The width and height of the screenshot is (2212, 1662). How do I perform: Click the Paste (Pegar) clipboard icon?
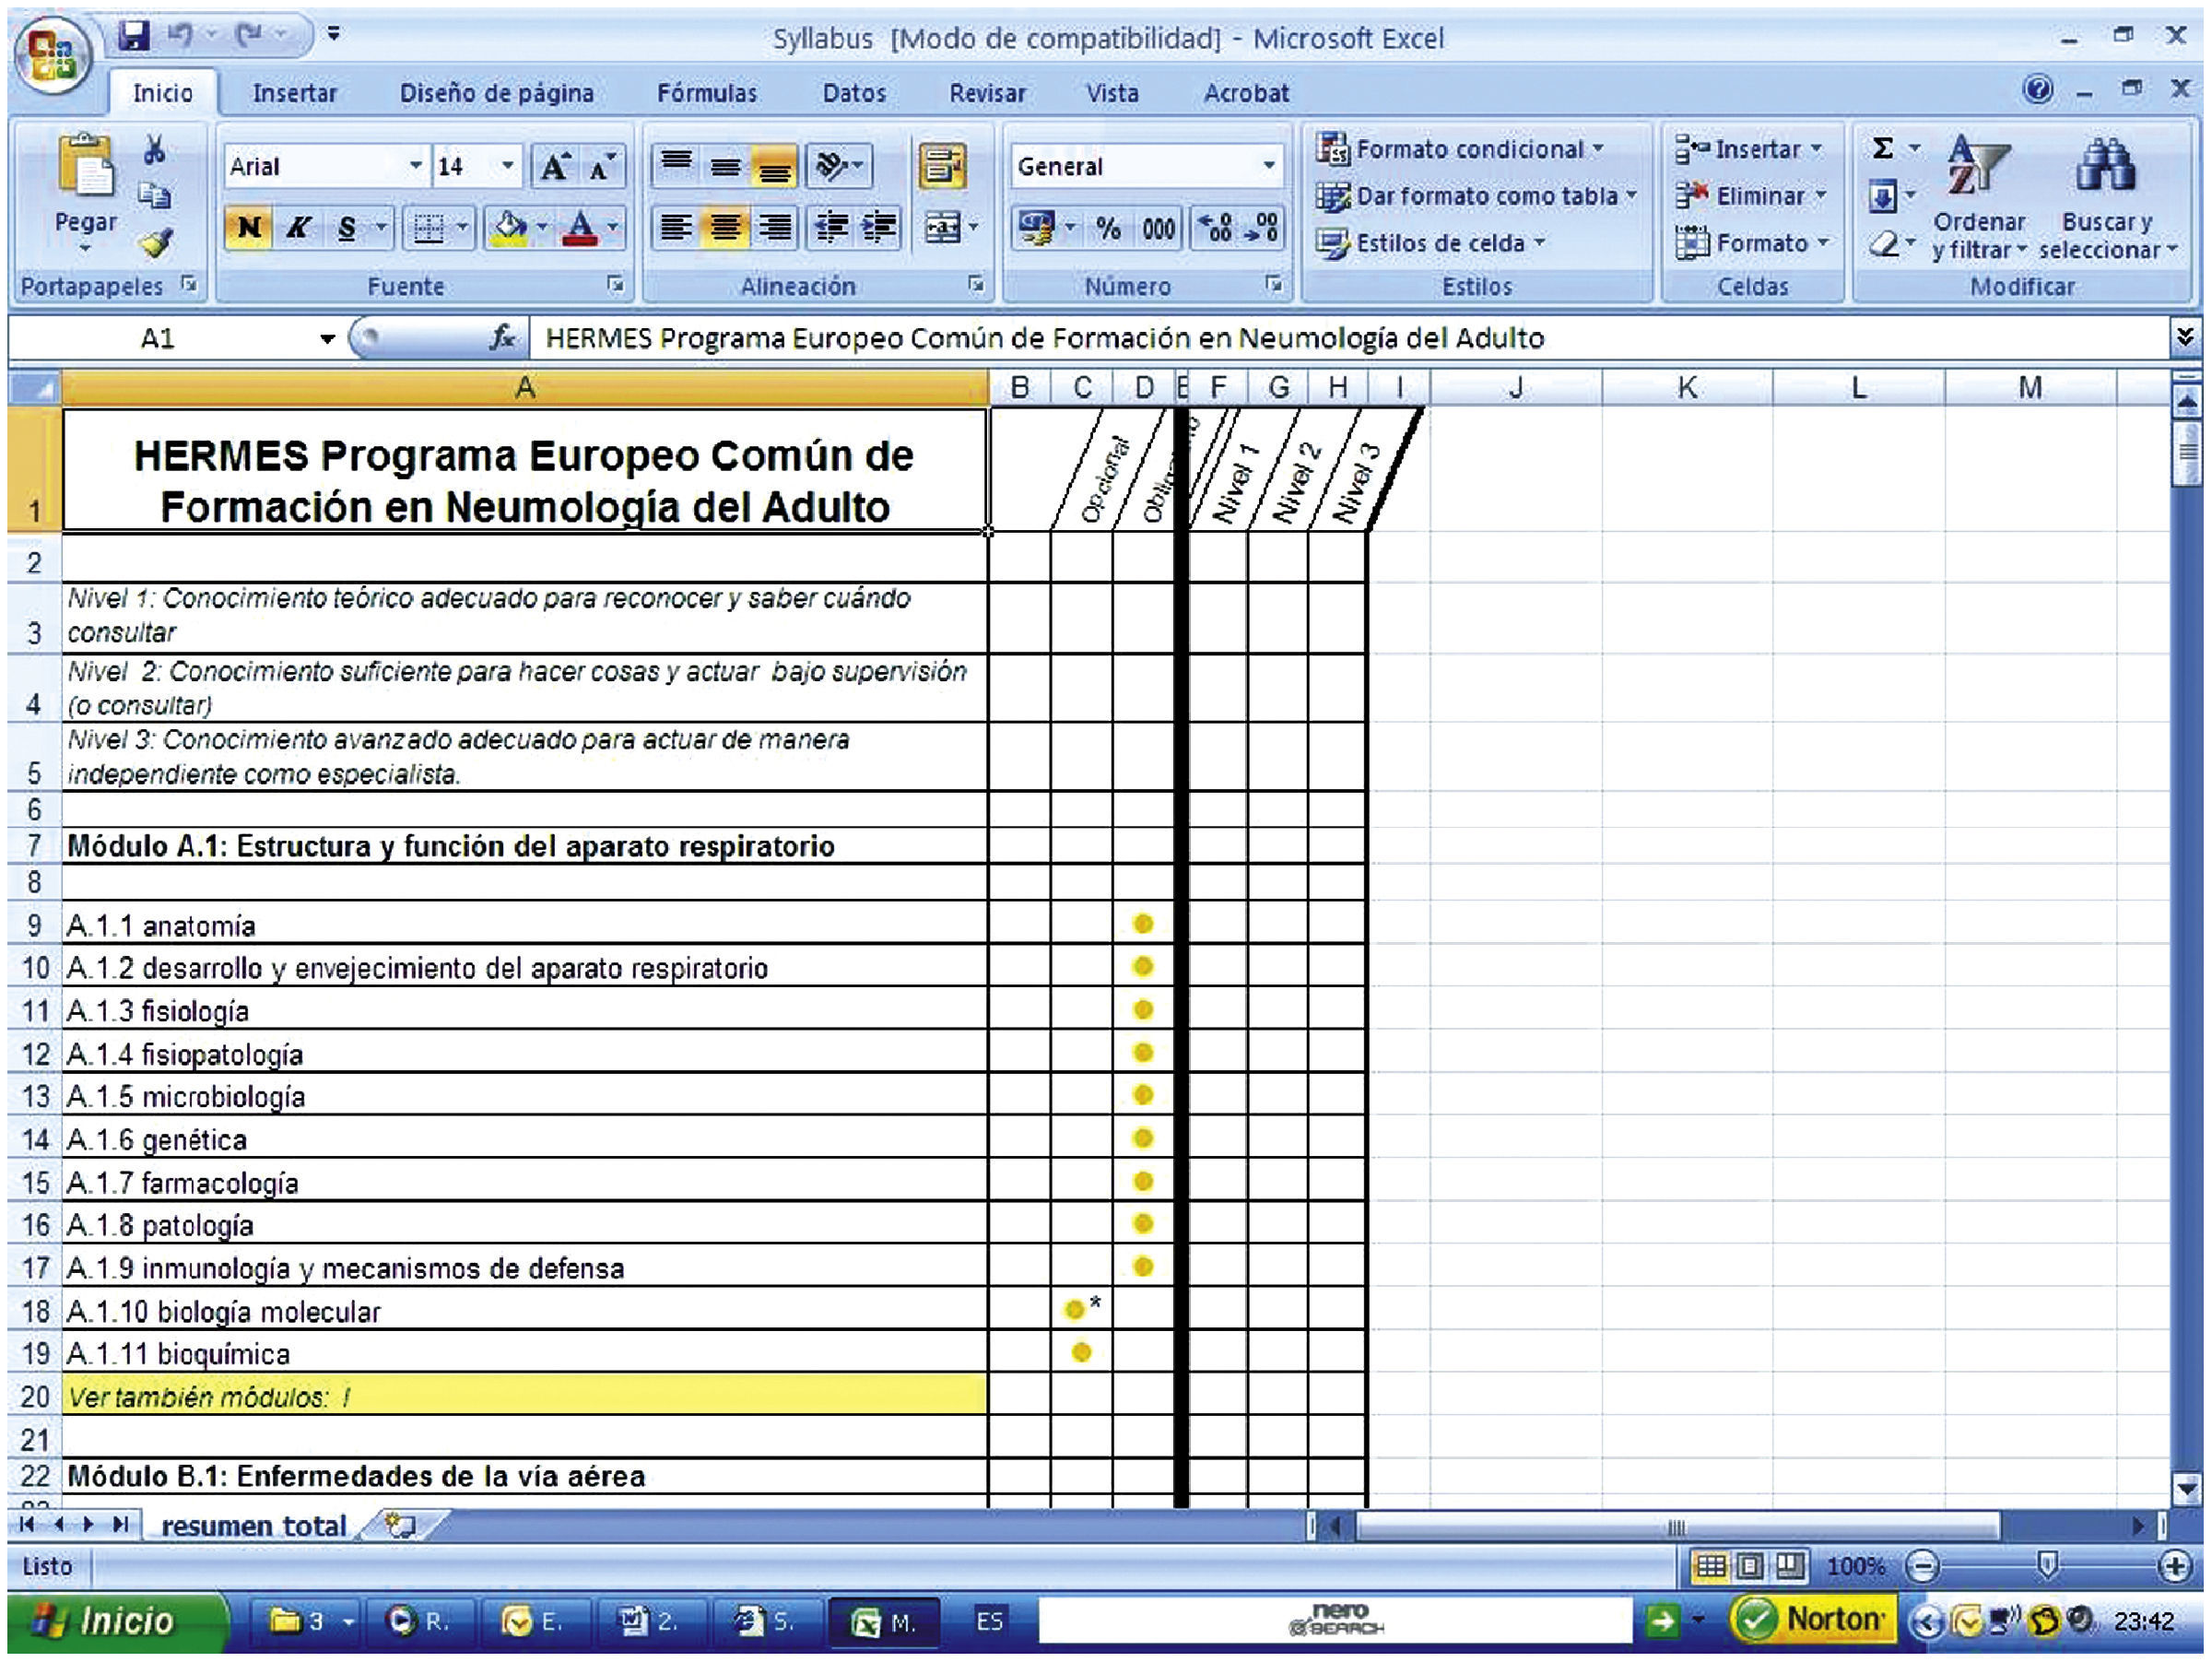tap(85, 167)
